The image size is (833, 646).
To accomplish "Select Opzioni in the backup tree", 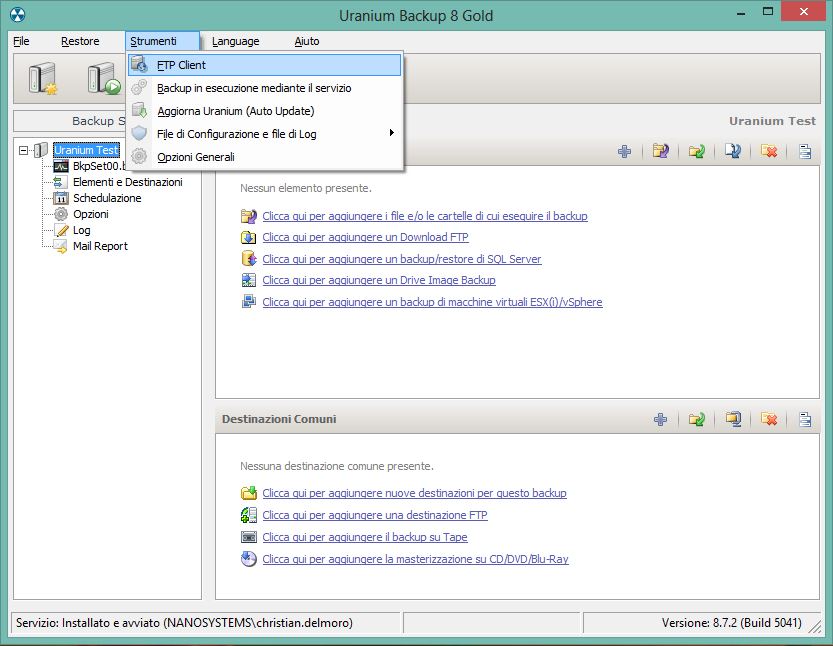I will click(x=91, y=214).
